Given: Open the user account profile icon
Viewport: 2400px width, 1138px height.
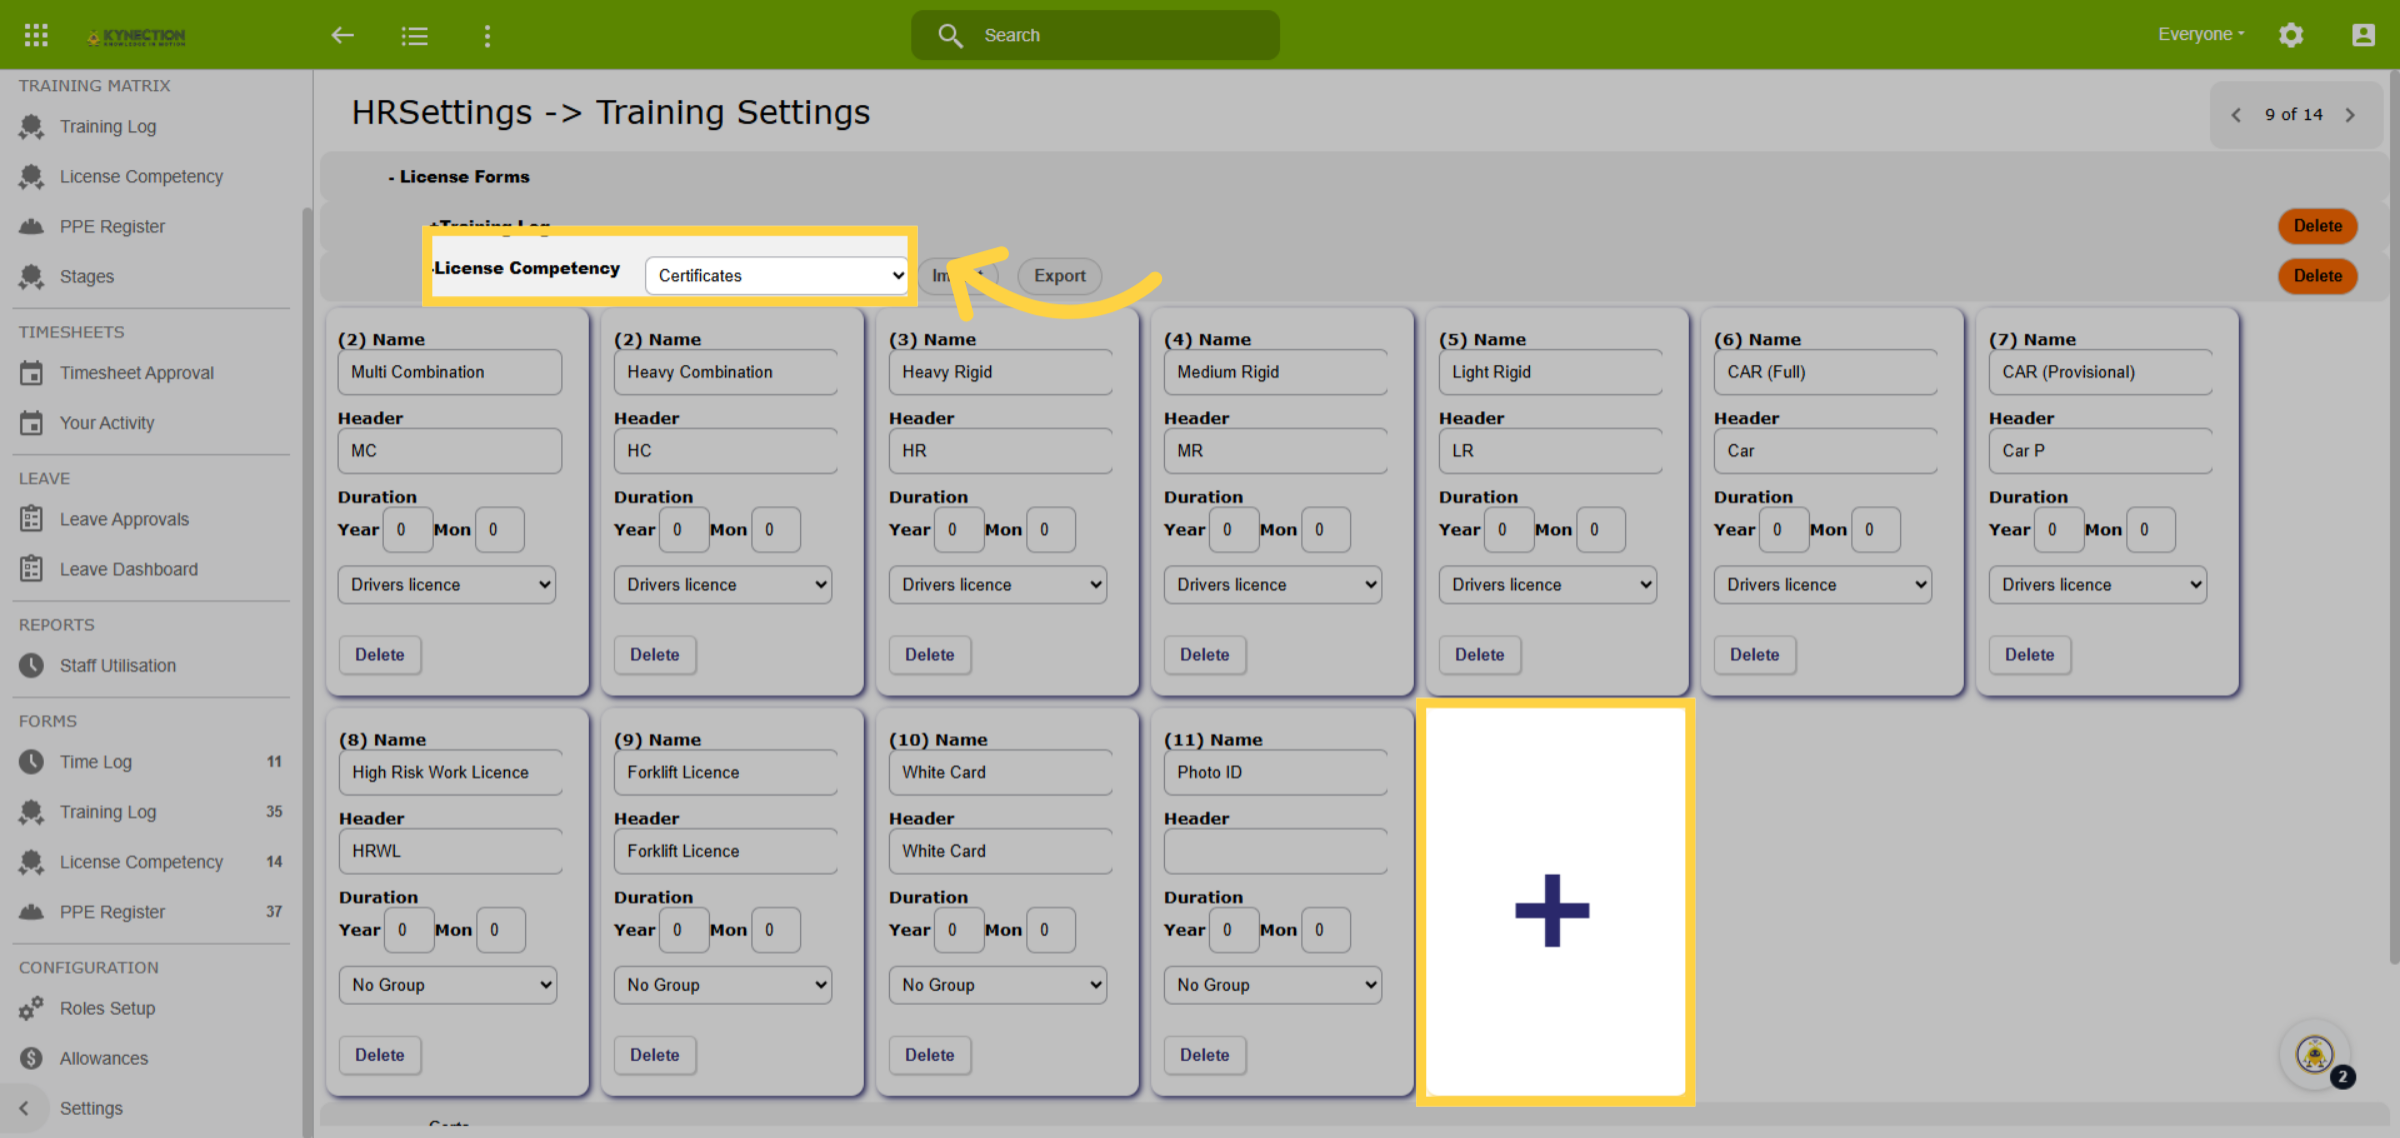Looking at the screenshot, I should pyautogui.click(x=2363, y=35).
